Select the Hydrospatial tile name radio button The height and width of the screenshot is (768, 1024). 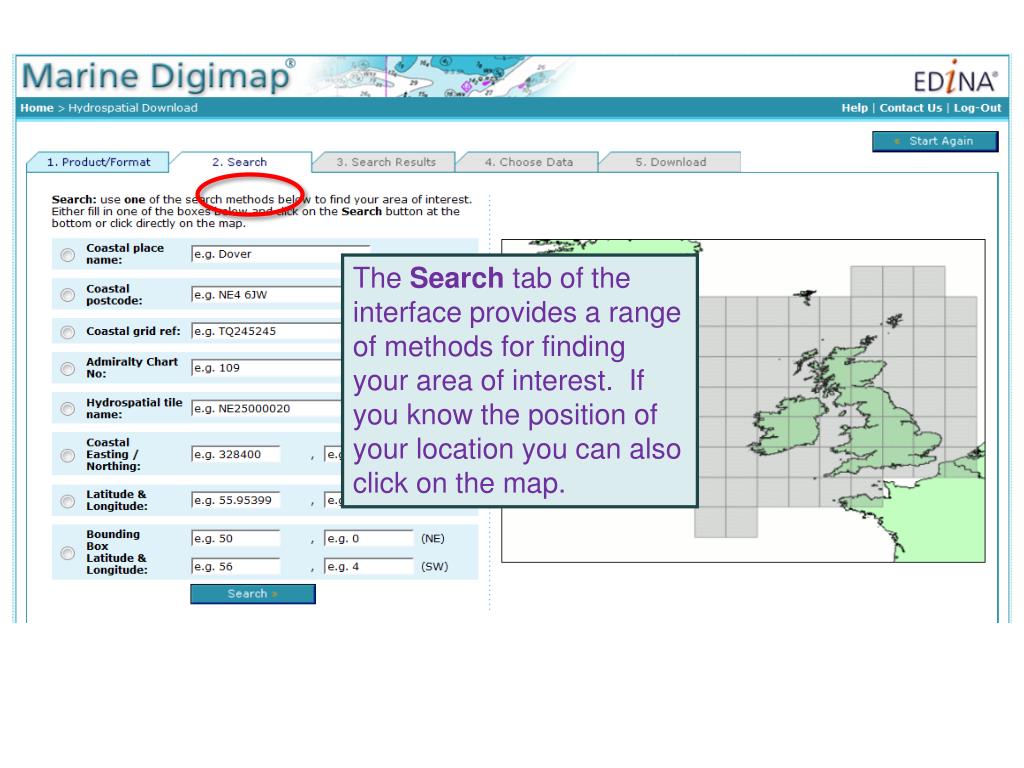click(x=67, y=409)
